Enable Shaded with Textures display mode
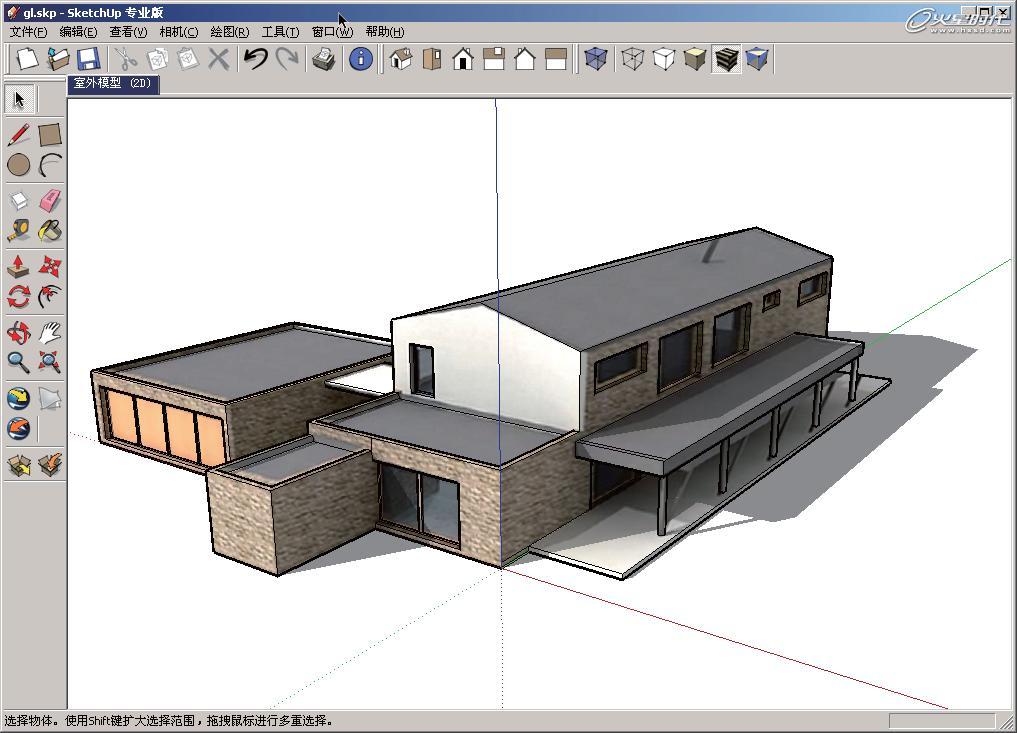 point(726,59)
